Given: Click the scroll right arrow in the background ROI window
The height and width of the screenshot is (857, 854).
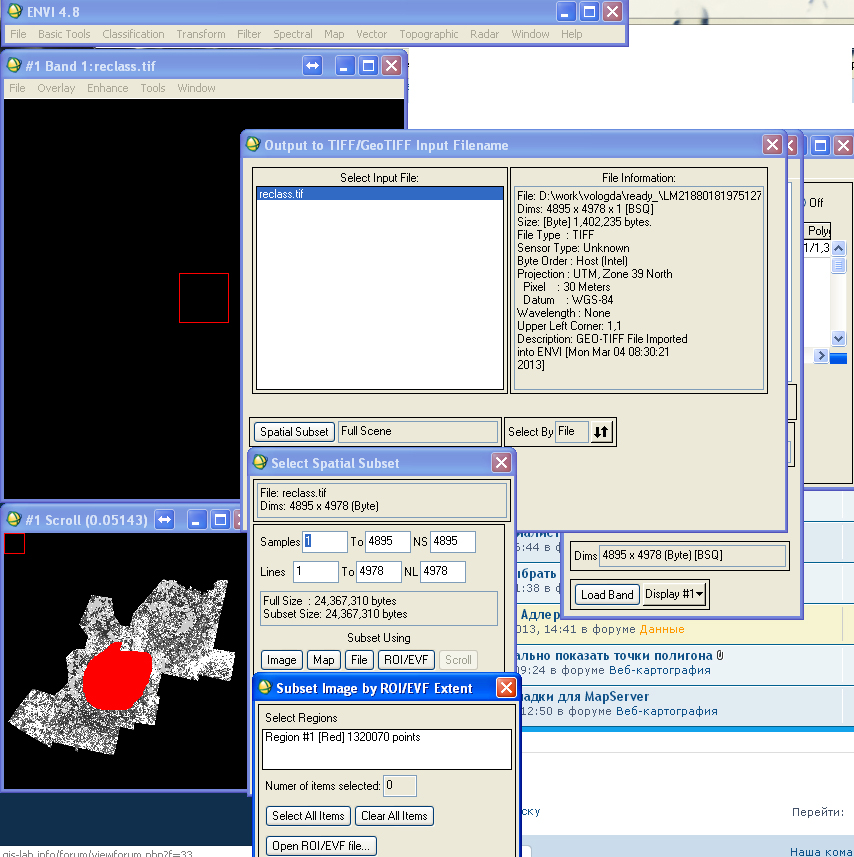Looking at the screenshot, I should tap(820, 356).
